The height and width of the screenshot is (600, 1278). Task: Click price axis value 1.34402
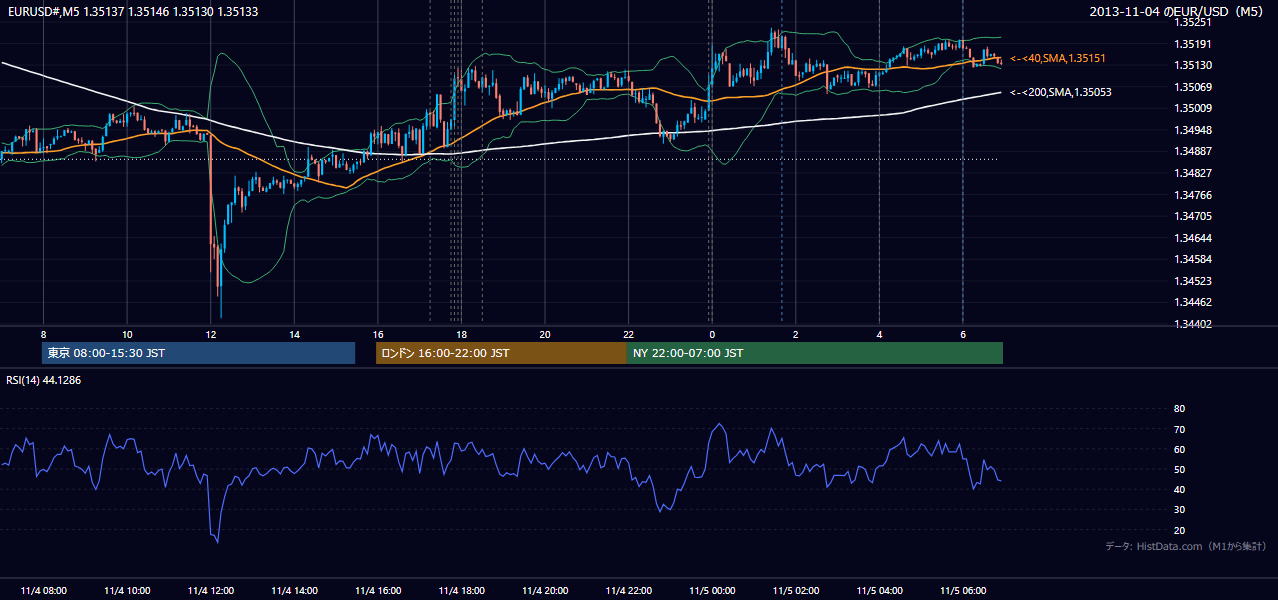1193,324
